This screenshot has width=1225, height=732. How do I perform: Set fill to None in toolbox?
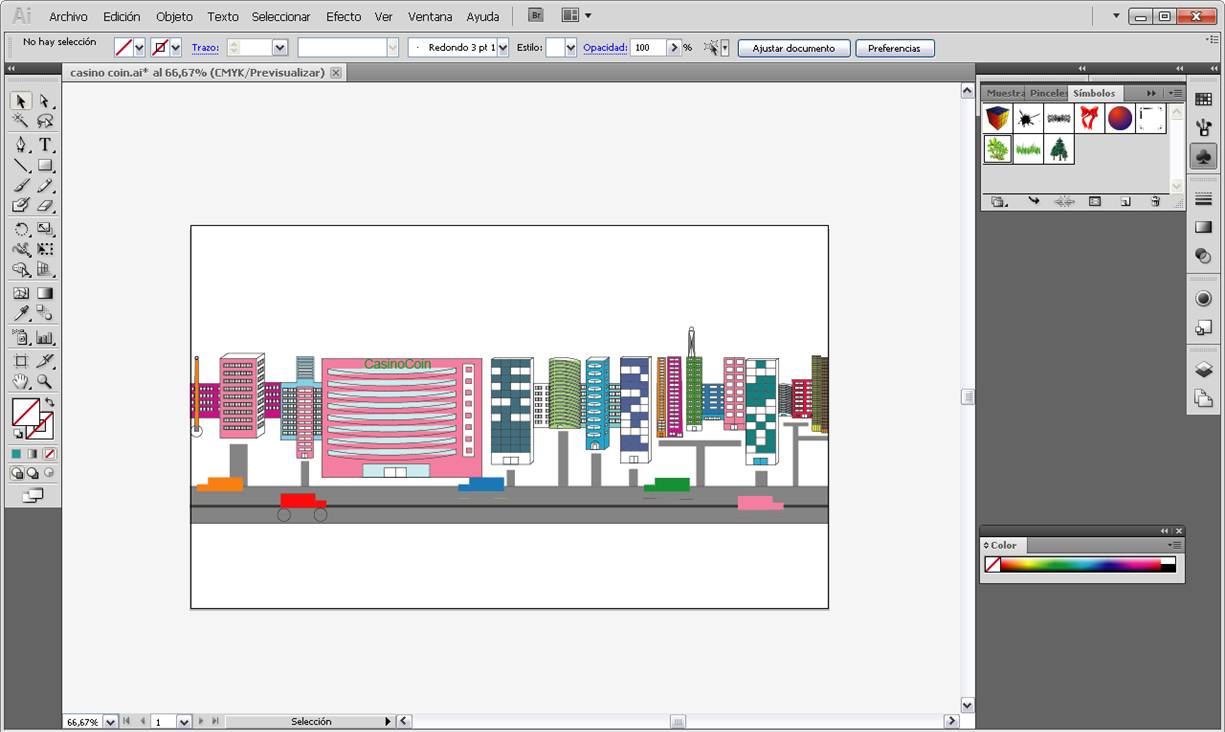click(x=49, y=454)
